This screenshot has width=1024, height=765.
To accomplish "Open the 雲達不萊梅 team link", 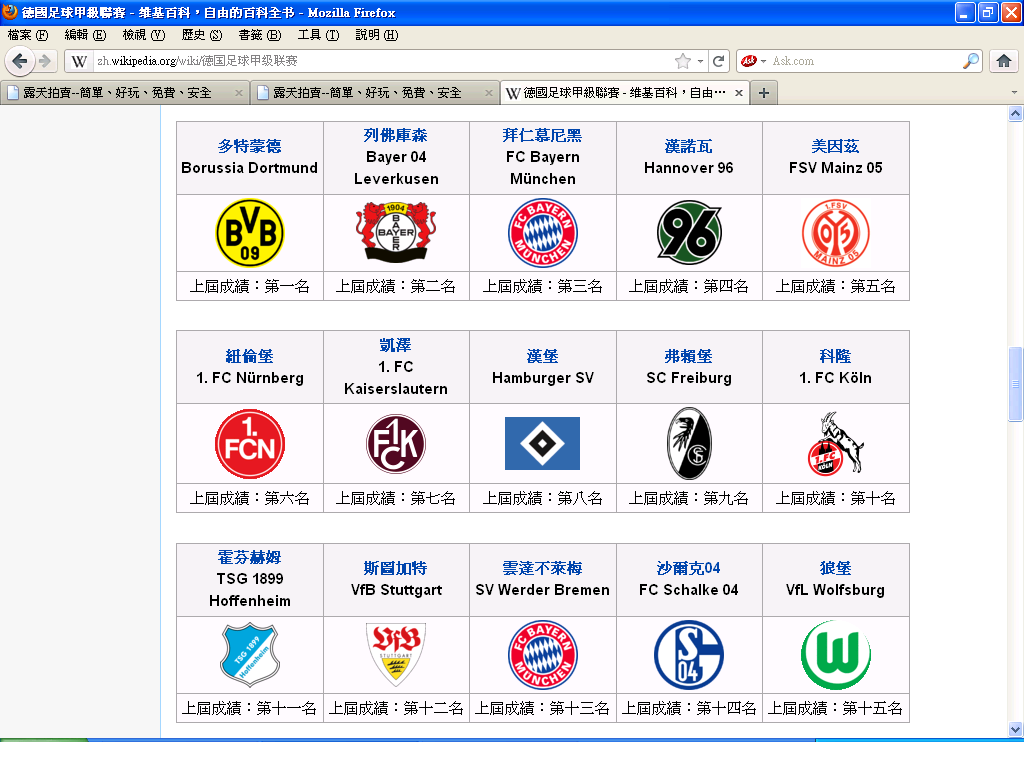I will tap(542, 568).
